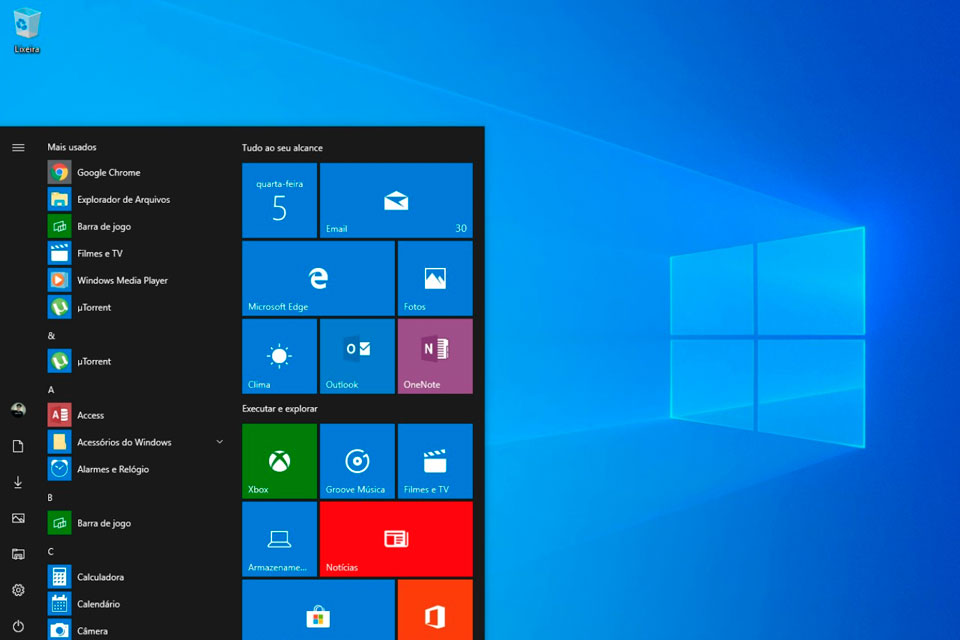Open the Fotos tile
The width and height of the screenshot is (960, 640).
coord(435,278)
